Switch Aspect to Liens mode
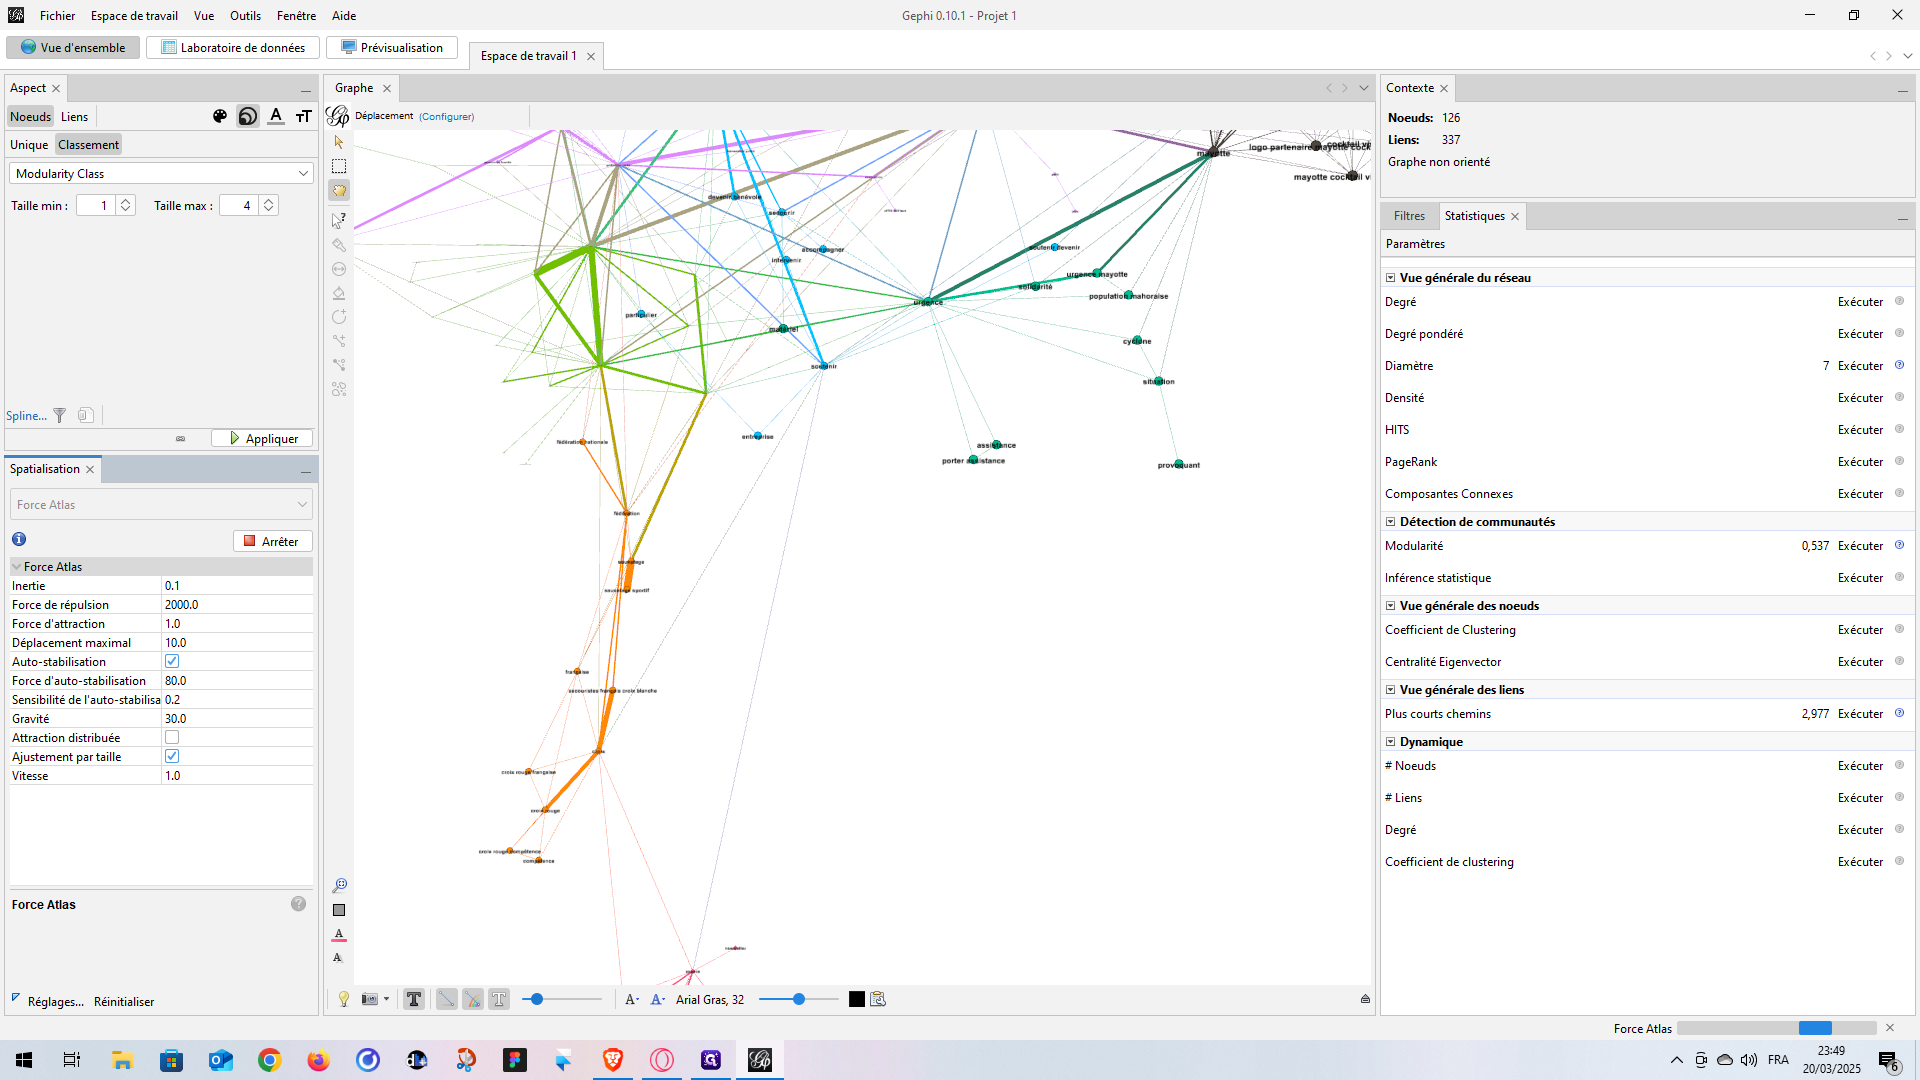 click(x=74, y=117)
